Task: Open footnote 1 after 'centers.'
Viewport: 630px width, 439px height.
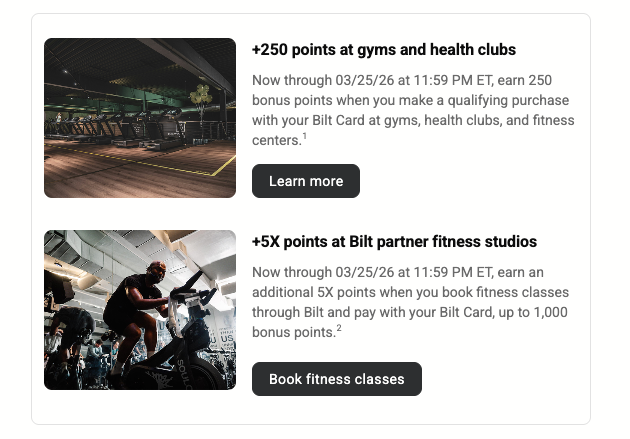Action: coord(305,136)
